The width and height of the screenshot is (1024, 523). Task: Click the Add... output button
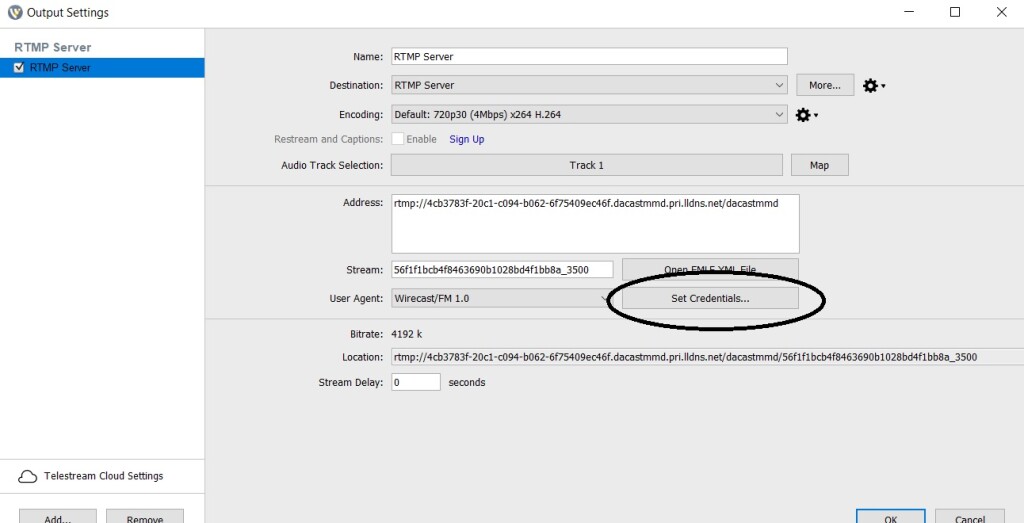click(x=58, y=516)
